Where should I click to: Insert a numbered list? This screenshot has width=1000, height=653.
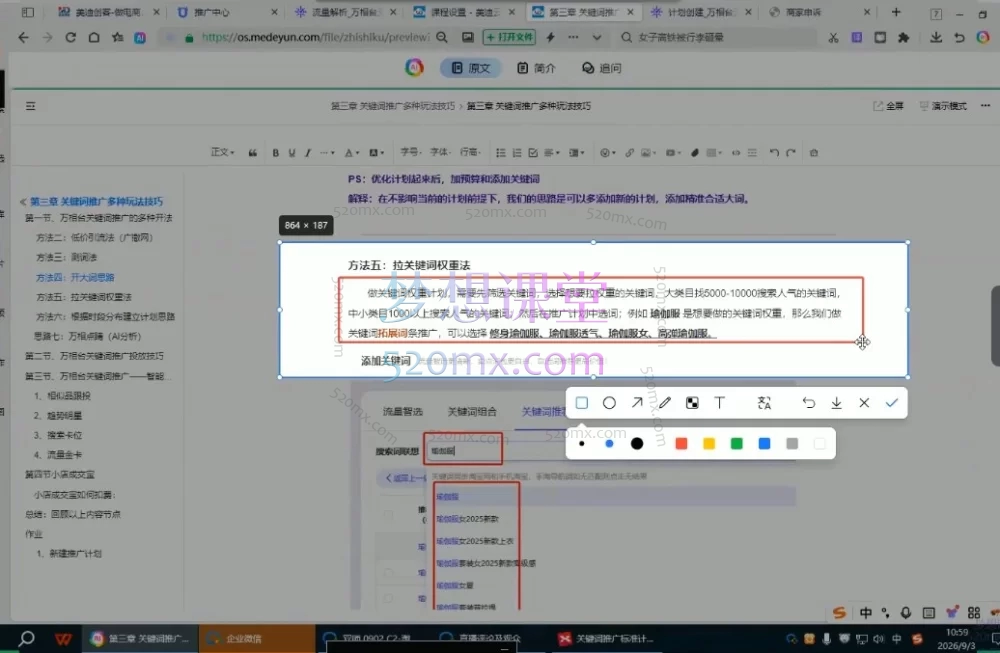point(517,153)
